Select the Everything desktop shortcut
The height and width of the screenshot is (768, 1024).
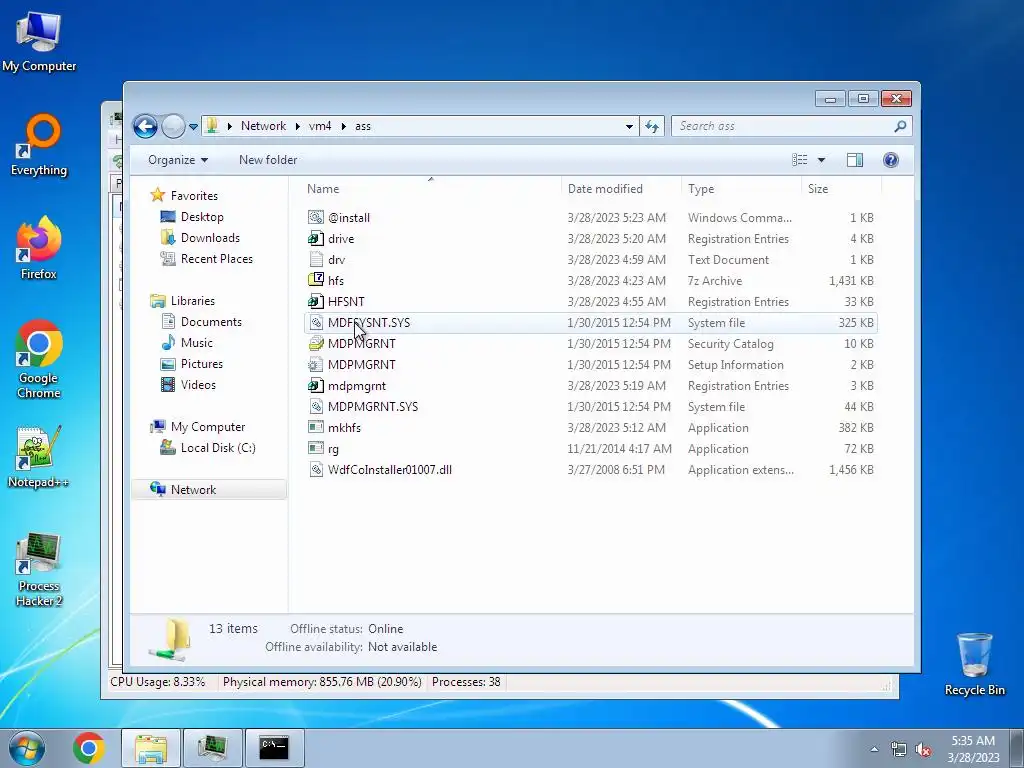click(x=39, y=146)
